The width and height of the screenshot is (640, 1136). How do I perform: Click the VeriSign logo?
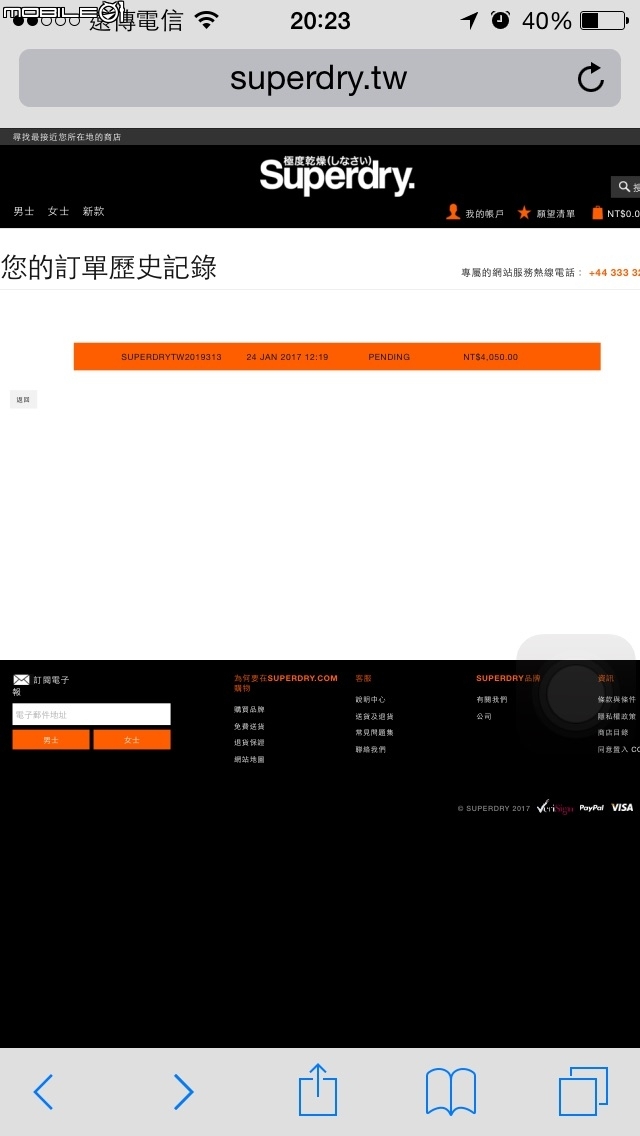(554, 807)
